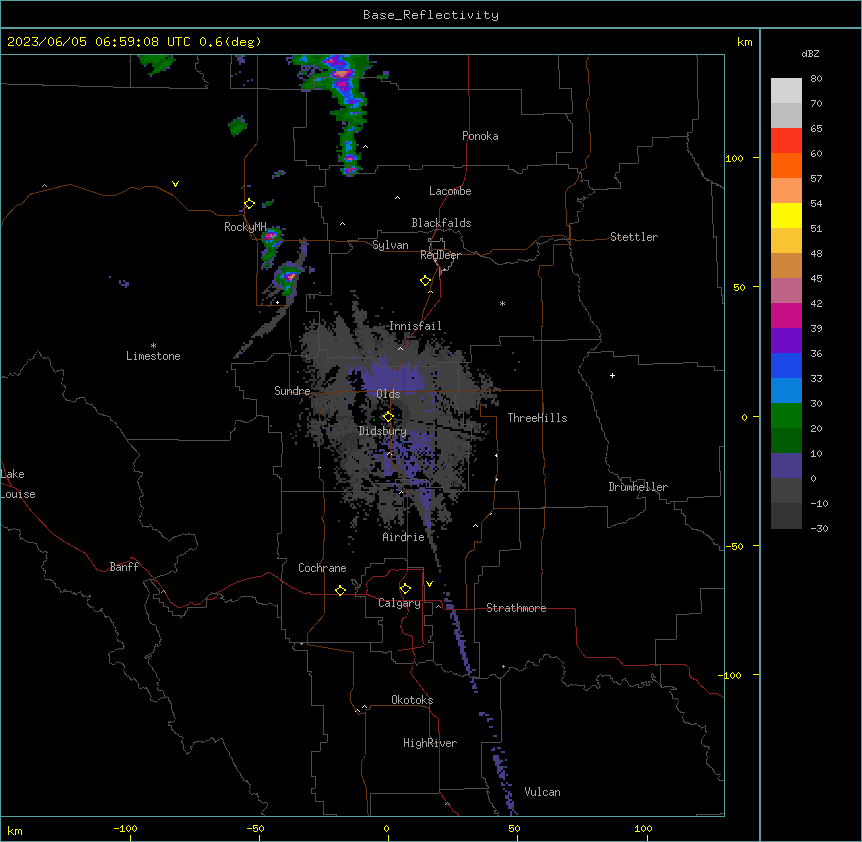Click the yellow diamond marker near RockyMH
Screen dimensions: 862x842
pyautogui.click(x=249, y=204)
